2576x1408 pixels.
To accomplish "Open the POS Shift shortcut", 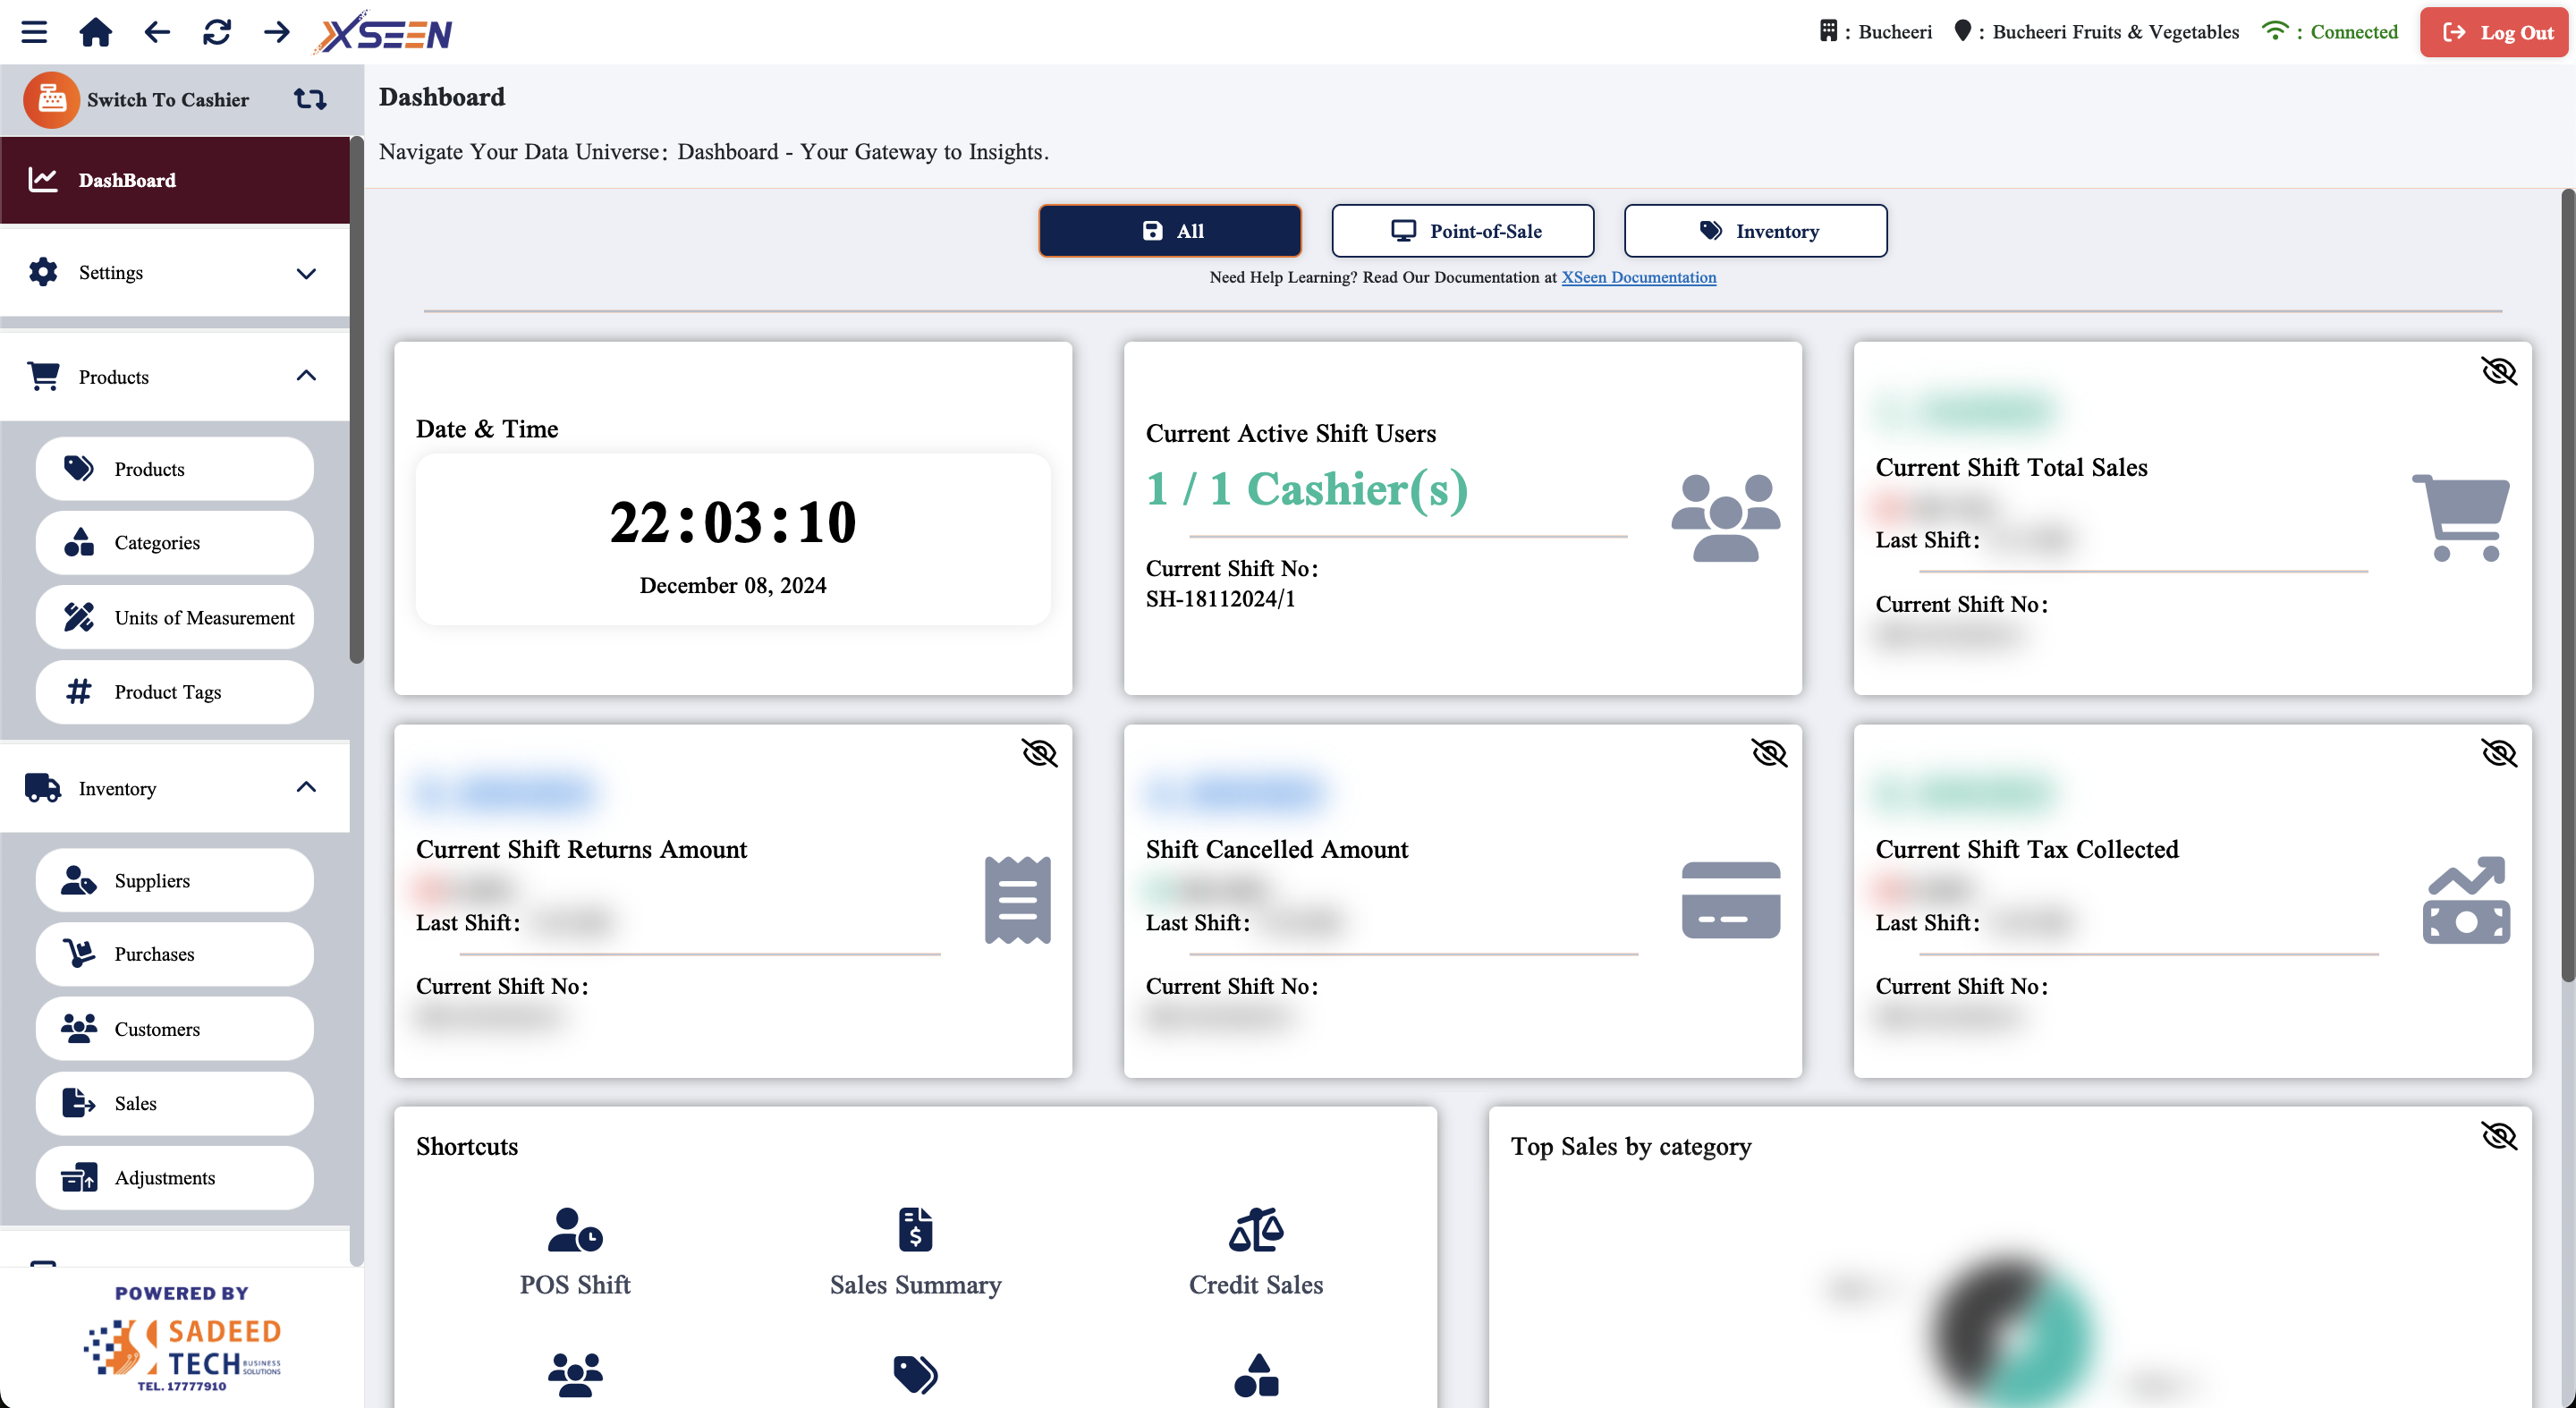I will (575, 1251).
